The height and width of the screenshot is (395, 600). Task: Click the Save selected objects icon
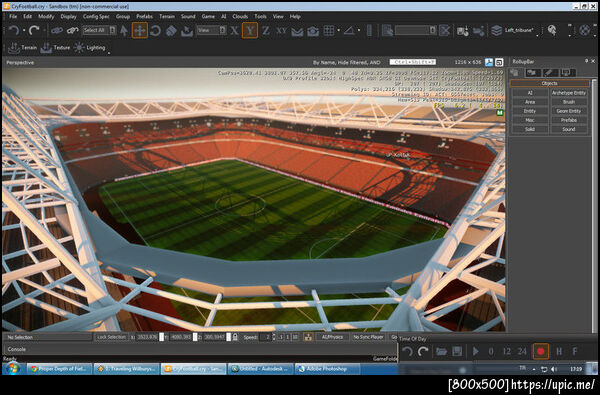[463, 31]
